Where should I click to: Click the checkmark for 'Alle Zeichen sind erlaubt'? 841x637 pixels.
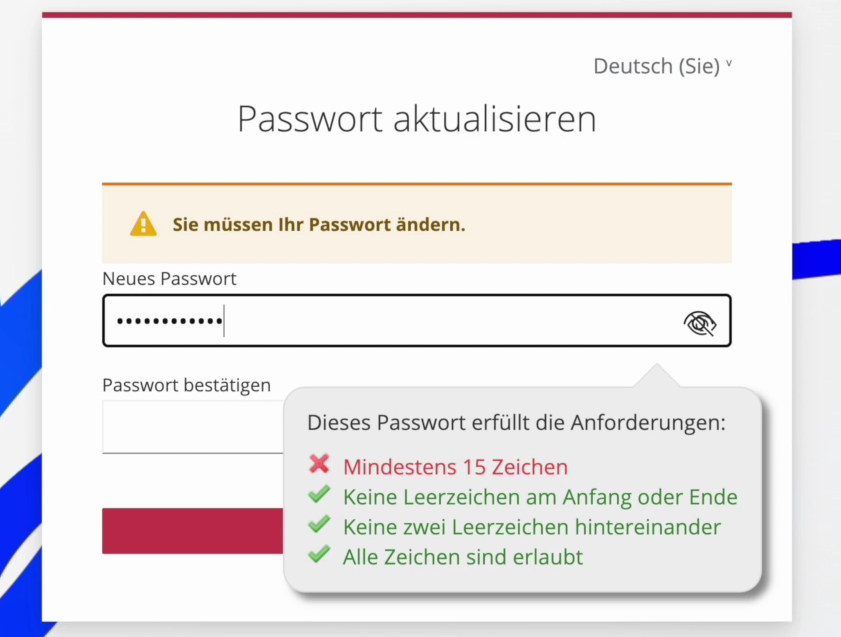pos(319,555)
